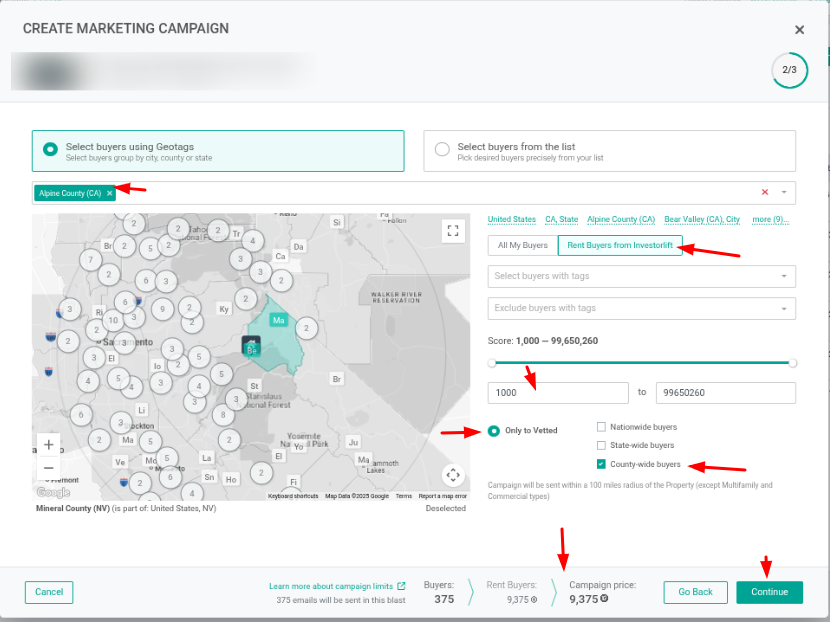This screenshot has height=622, width=830.
Task: Click Report a map error link
Action: point(443,496)
